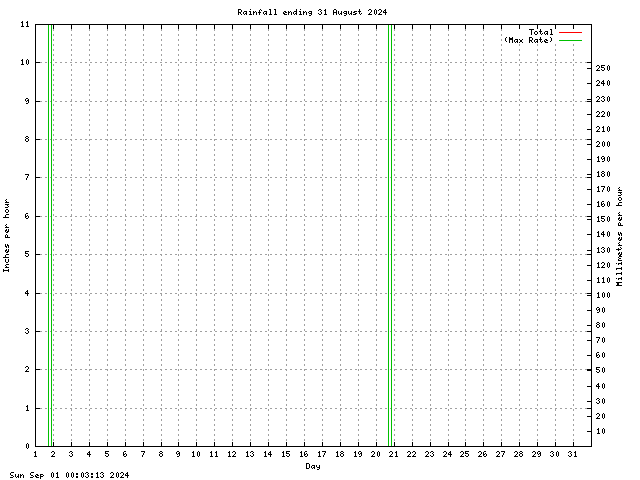Screen dimensions: 640x480
Task: Click the left axis value '11'
Action: [x=25, y=24]
